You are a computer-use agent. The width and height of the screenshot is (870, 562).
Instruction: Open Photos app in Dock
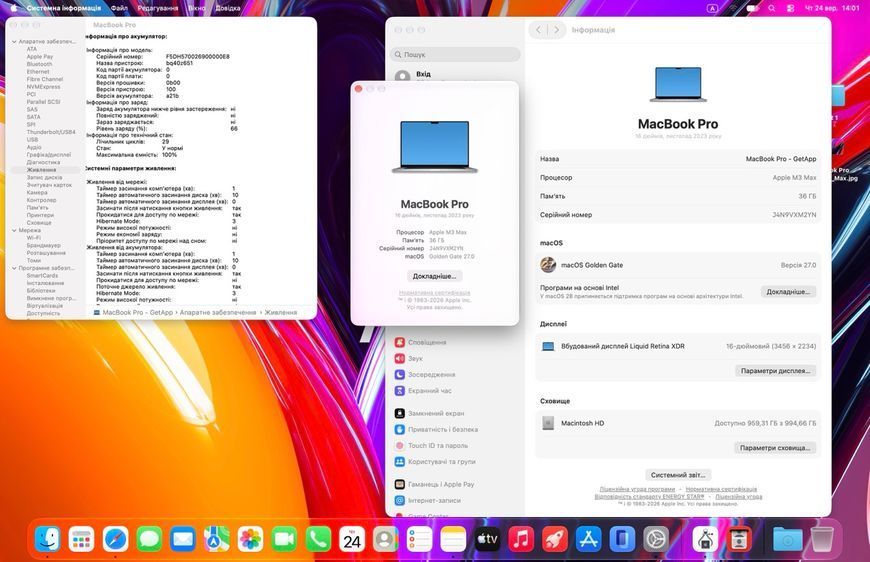tap(251, 539)
